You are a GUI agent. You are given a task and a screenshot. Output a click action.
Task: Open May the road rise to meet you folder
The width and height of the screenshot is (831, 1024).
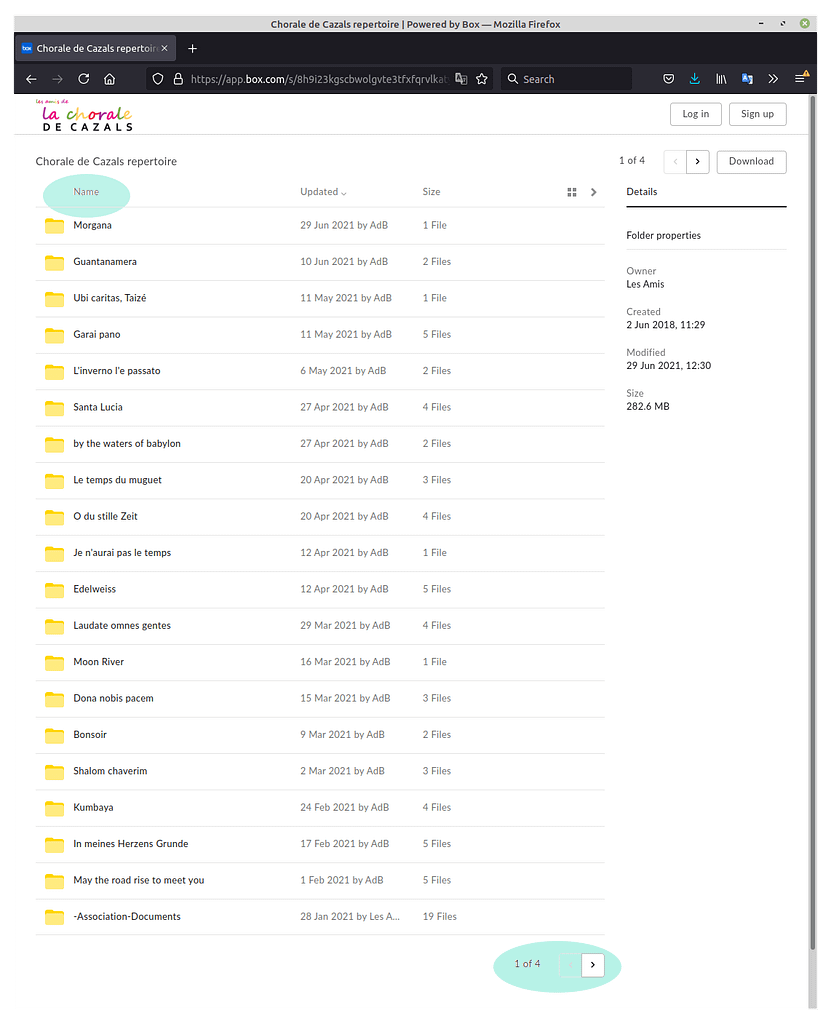(x=138, y=880)
